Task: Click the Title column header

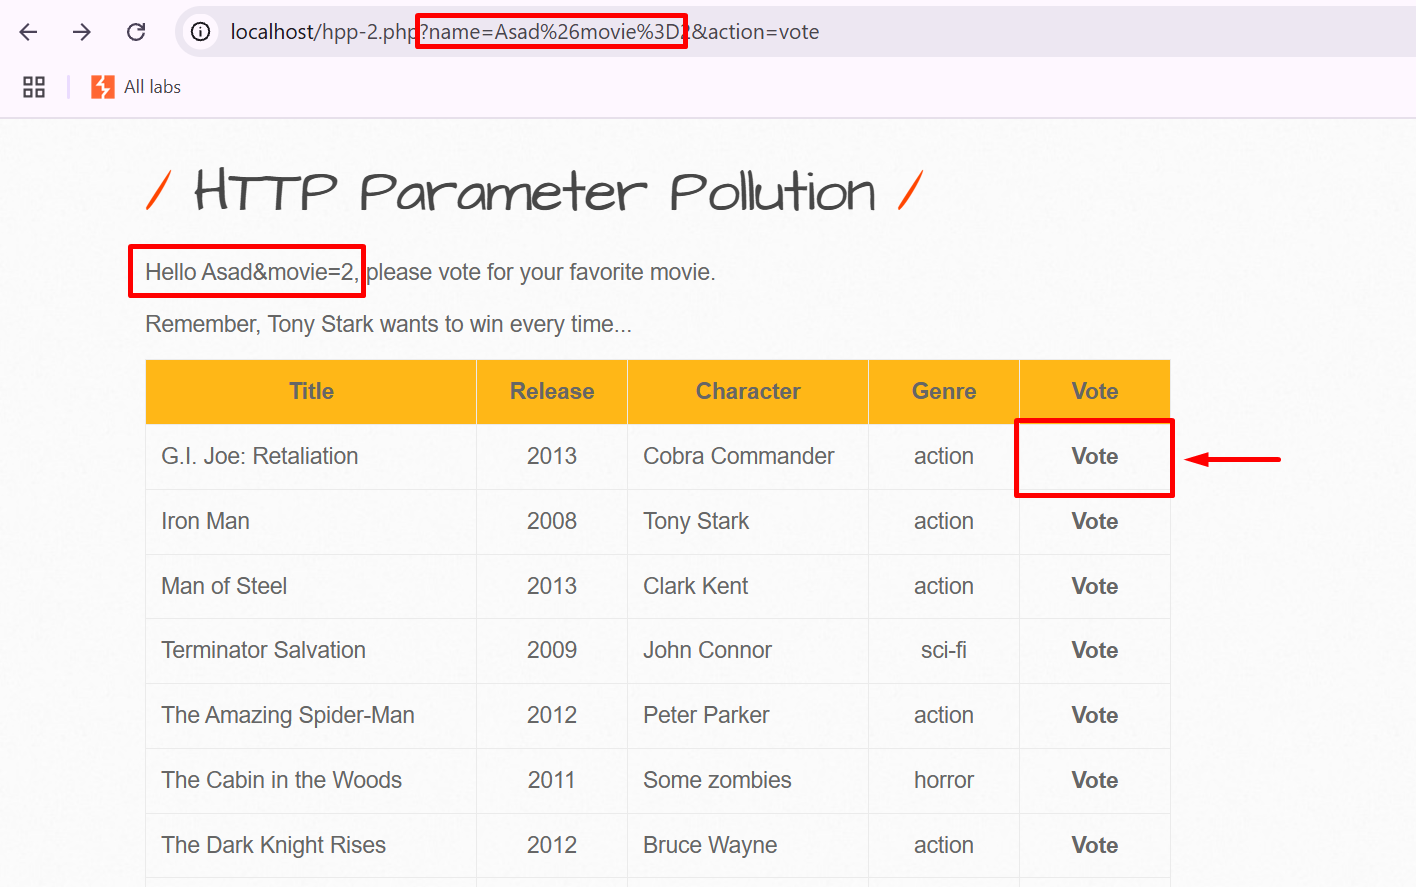Action: 311,392
